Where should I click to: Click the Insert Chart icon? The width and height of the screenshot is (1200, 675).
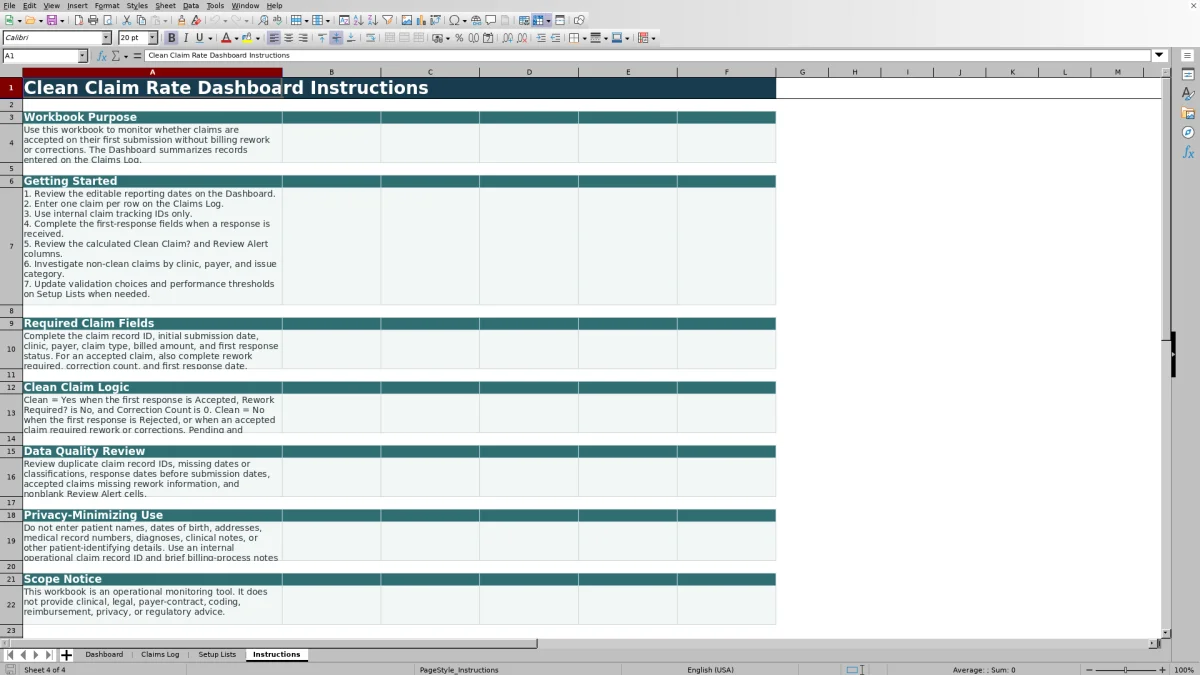[x=421, y=20]
